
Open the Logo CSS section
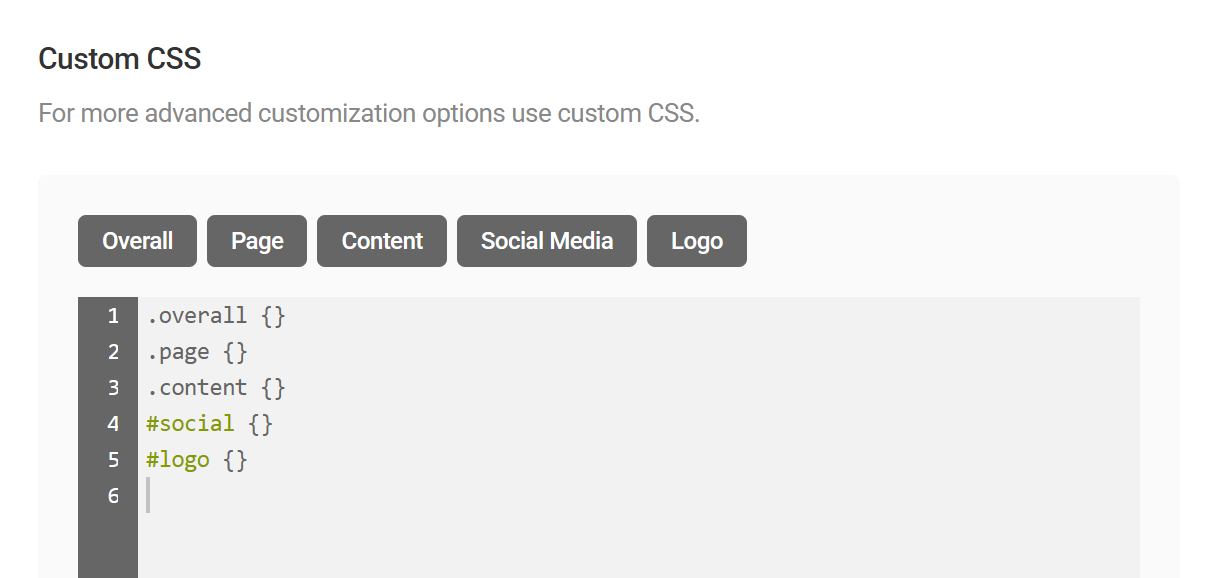click(x=696, y=240)
